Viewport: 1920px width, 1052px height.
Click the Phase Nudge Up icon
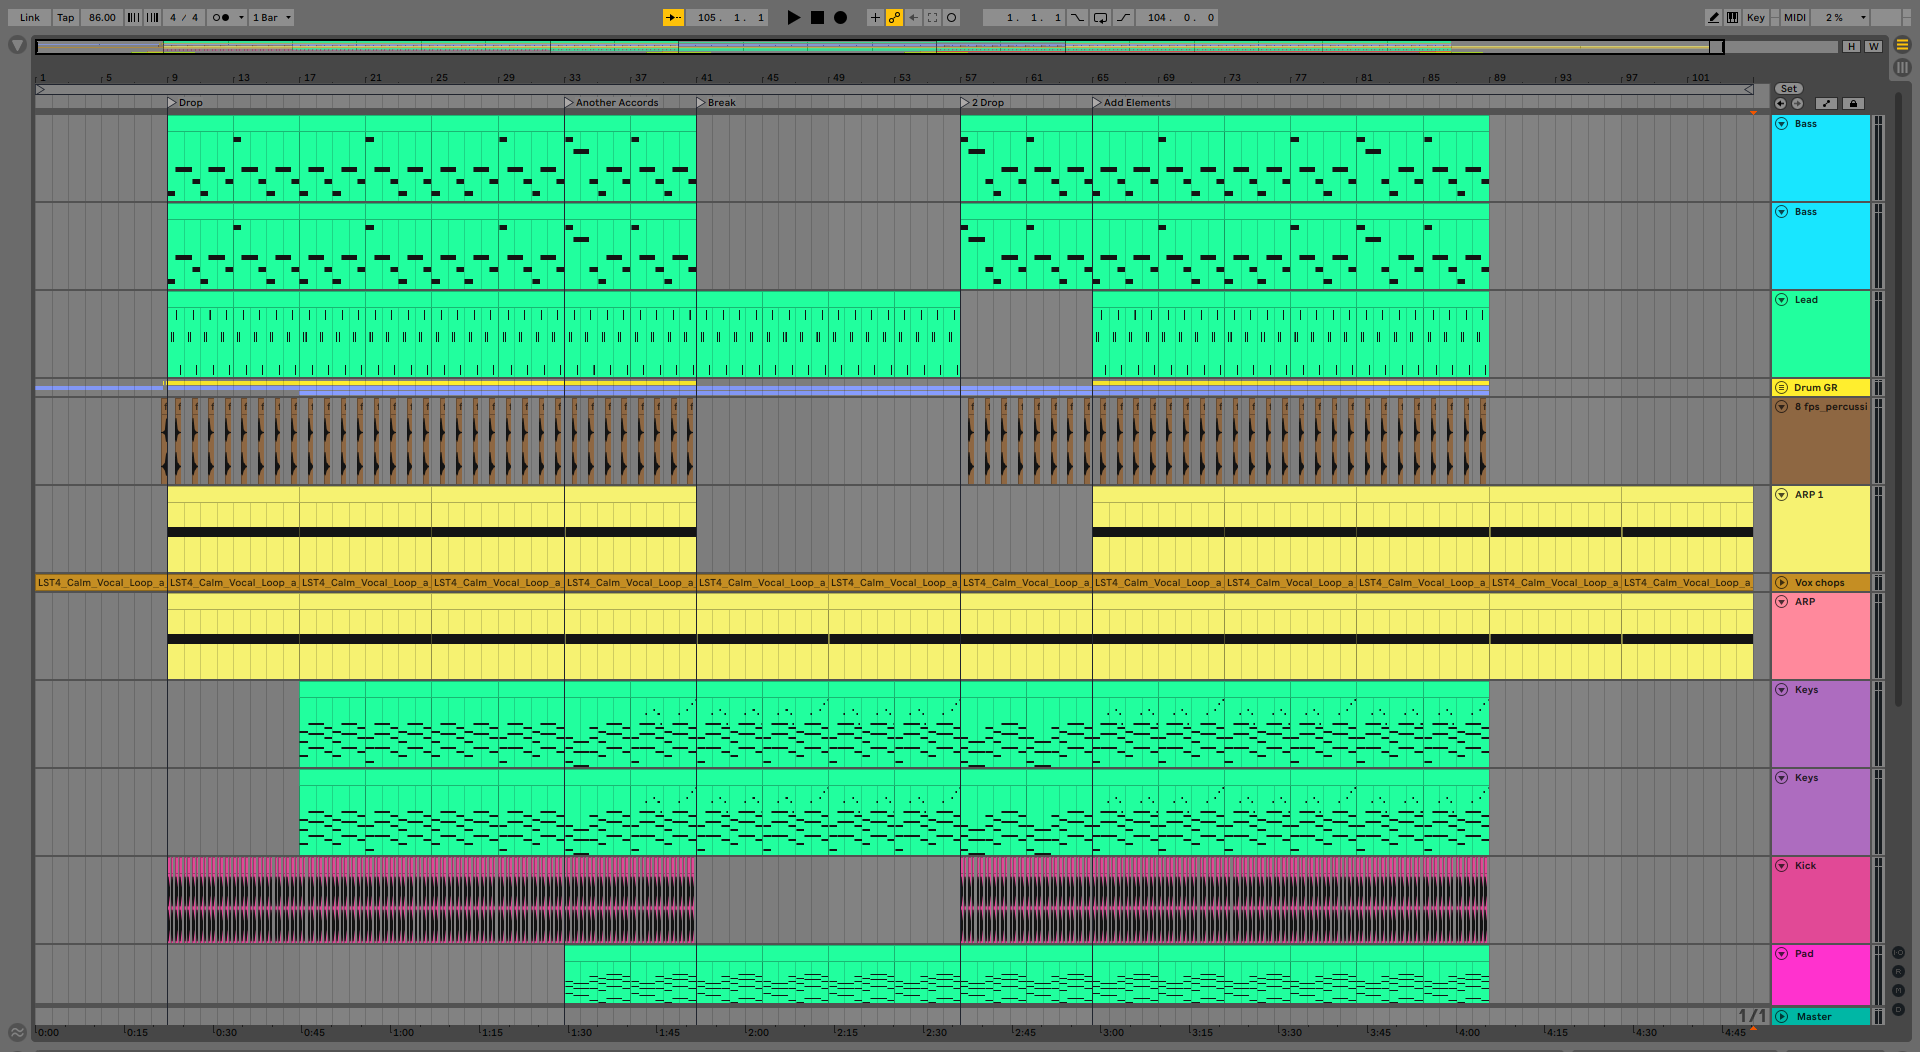point(152,17)
